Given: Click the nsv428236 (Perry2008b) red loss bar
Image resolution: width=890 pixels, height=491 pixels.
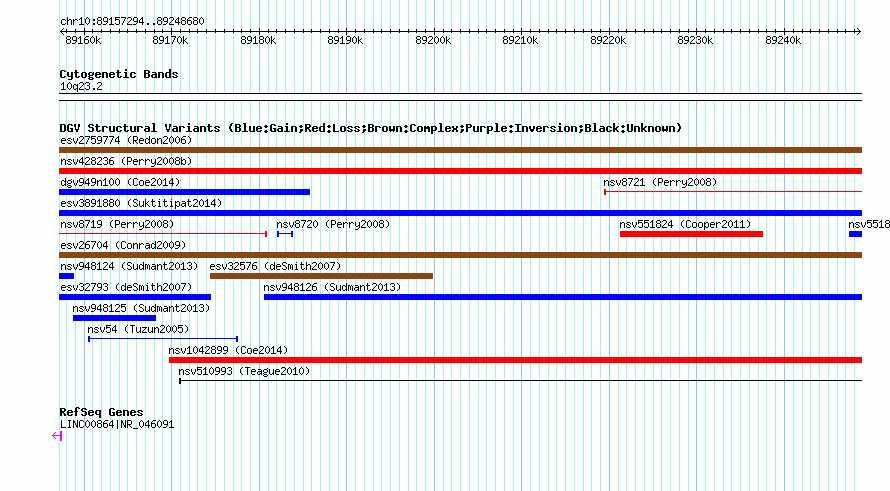Looking at the screenshot, I should coord(460,171).
